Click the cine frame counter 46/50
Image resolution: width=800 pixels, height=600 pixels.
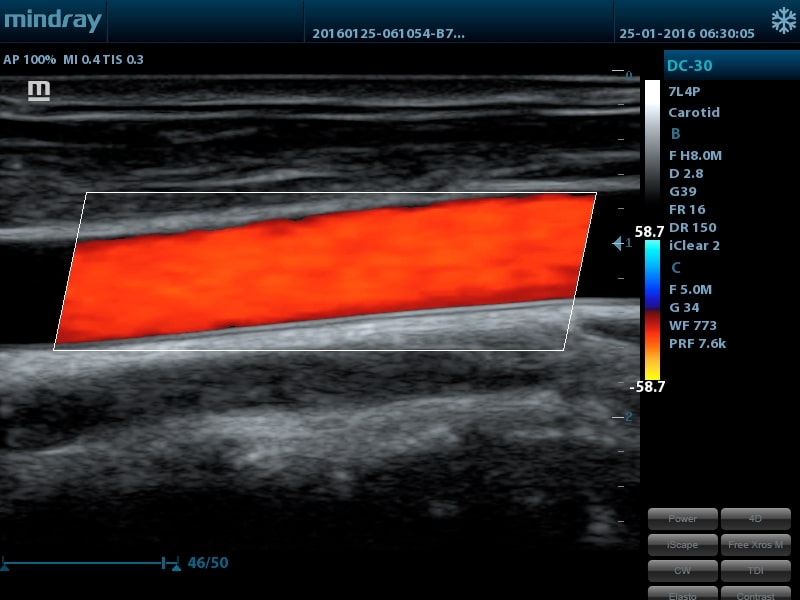click(208, 563)
